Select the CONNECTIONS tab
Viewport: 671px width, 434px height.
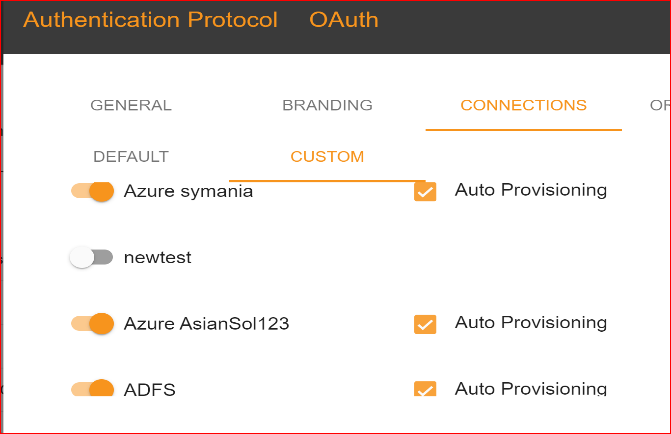(523, 105)
